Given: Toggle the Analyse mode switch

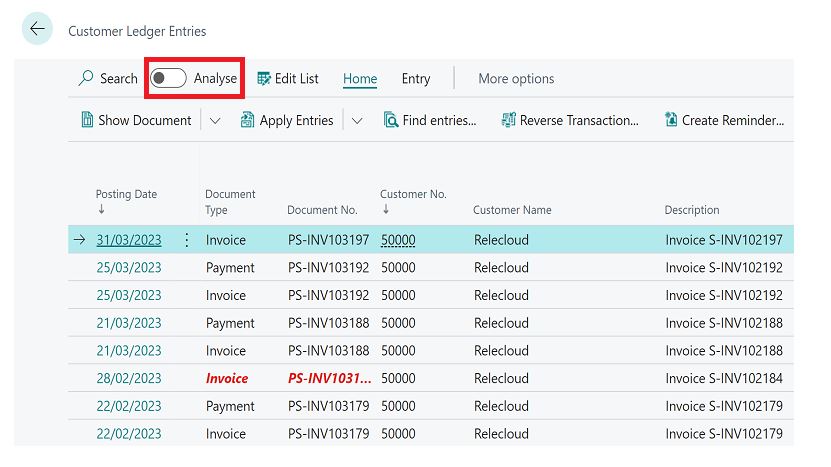Looking at the screenshot, I should pyautogui.click(x=169, y=79).
